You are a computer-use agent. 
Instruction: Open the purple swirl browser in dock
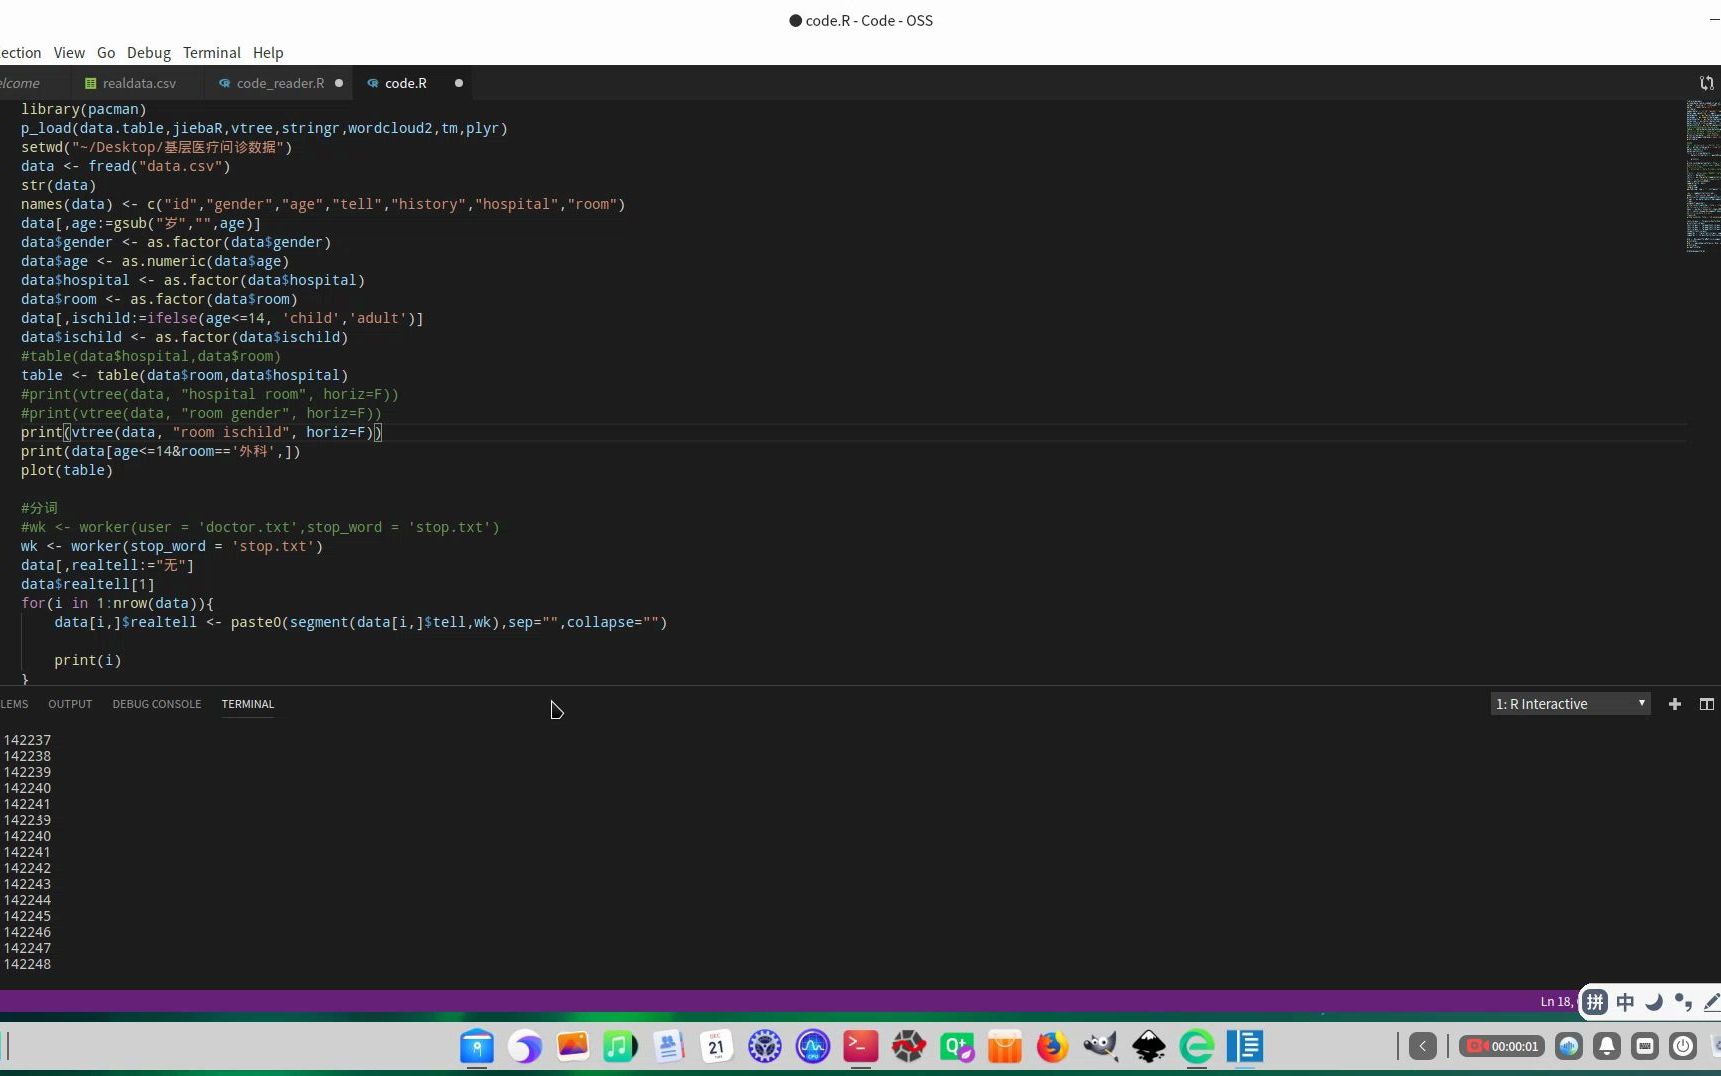click(525, 1047)
